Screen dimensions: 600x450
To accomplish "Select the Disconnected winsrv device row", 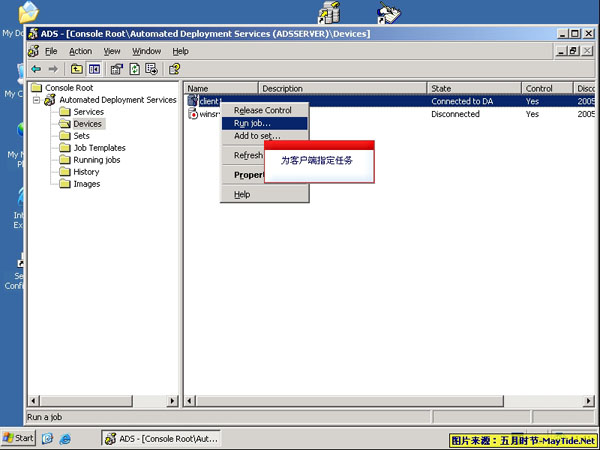I will (390, 114).
